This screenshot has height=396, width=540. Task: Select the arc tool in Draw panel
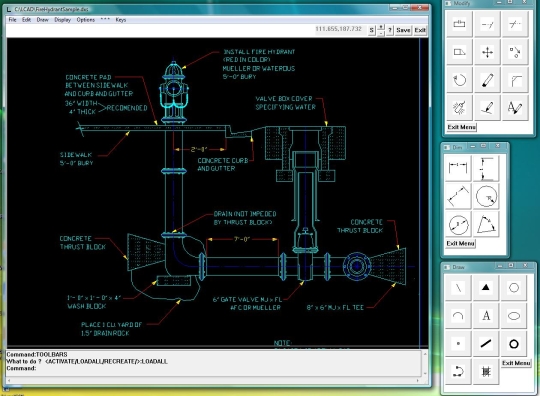(x=458, y=315)
